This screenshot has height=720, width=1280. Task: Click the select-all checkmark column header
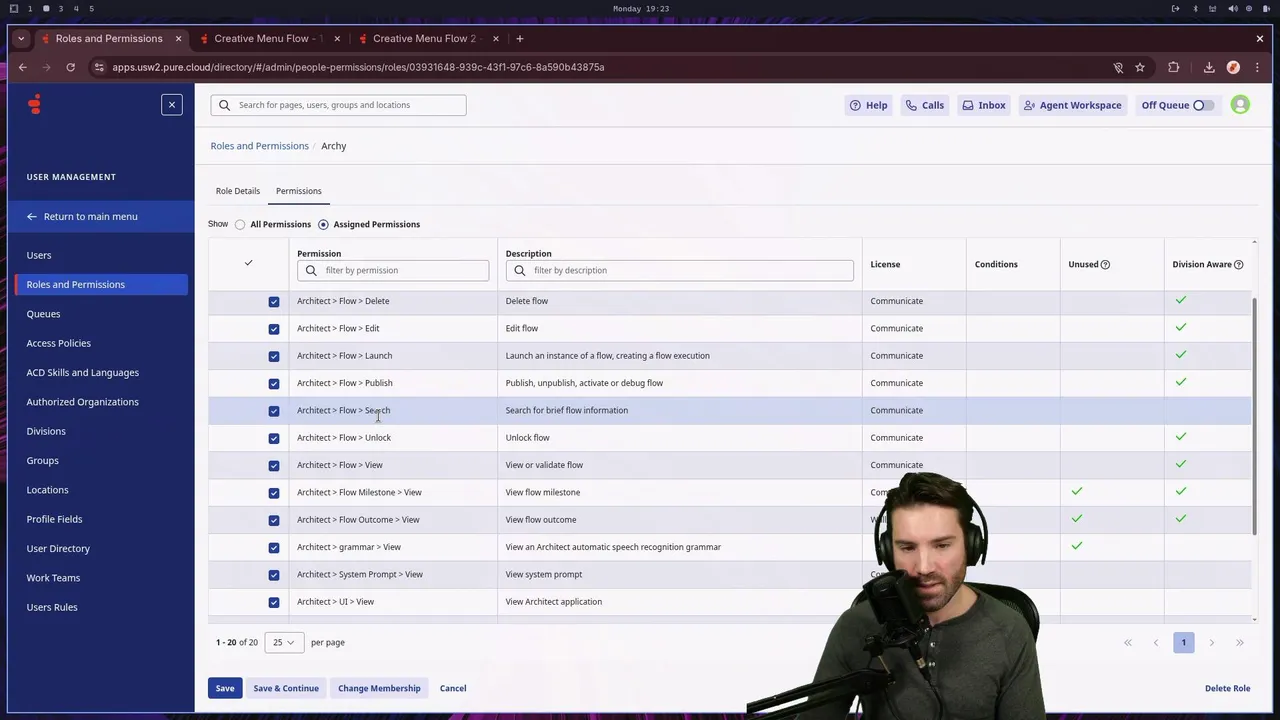pyautogui.click(x=248, y=263)
